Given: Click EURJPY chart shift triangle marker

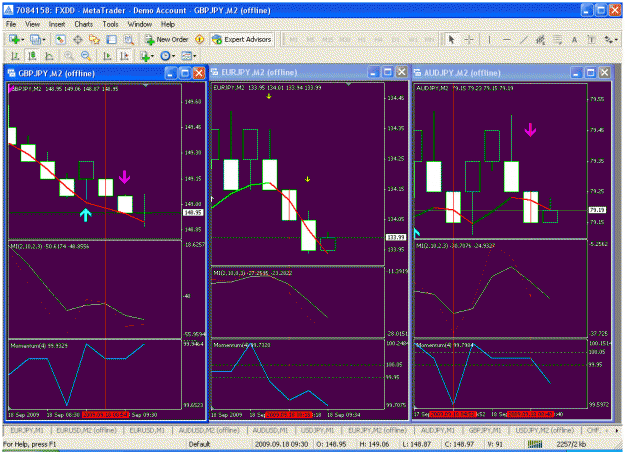Looking at the screenshot, I should (349, 85).
